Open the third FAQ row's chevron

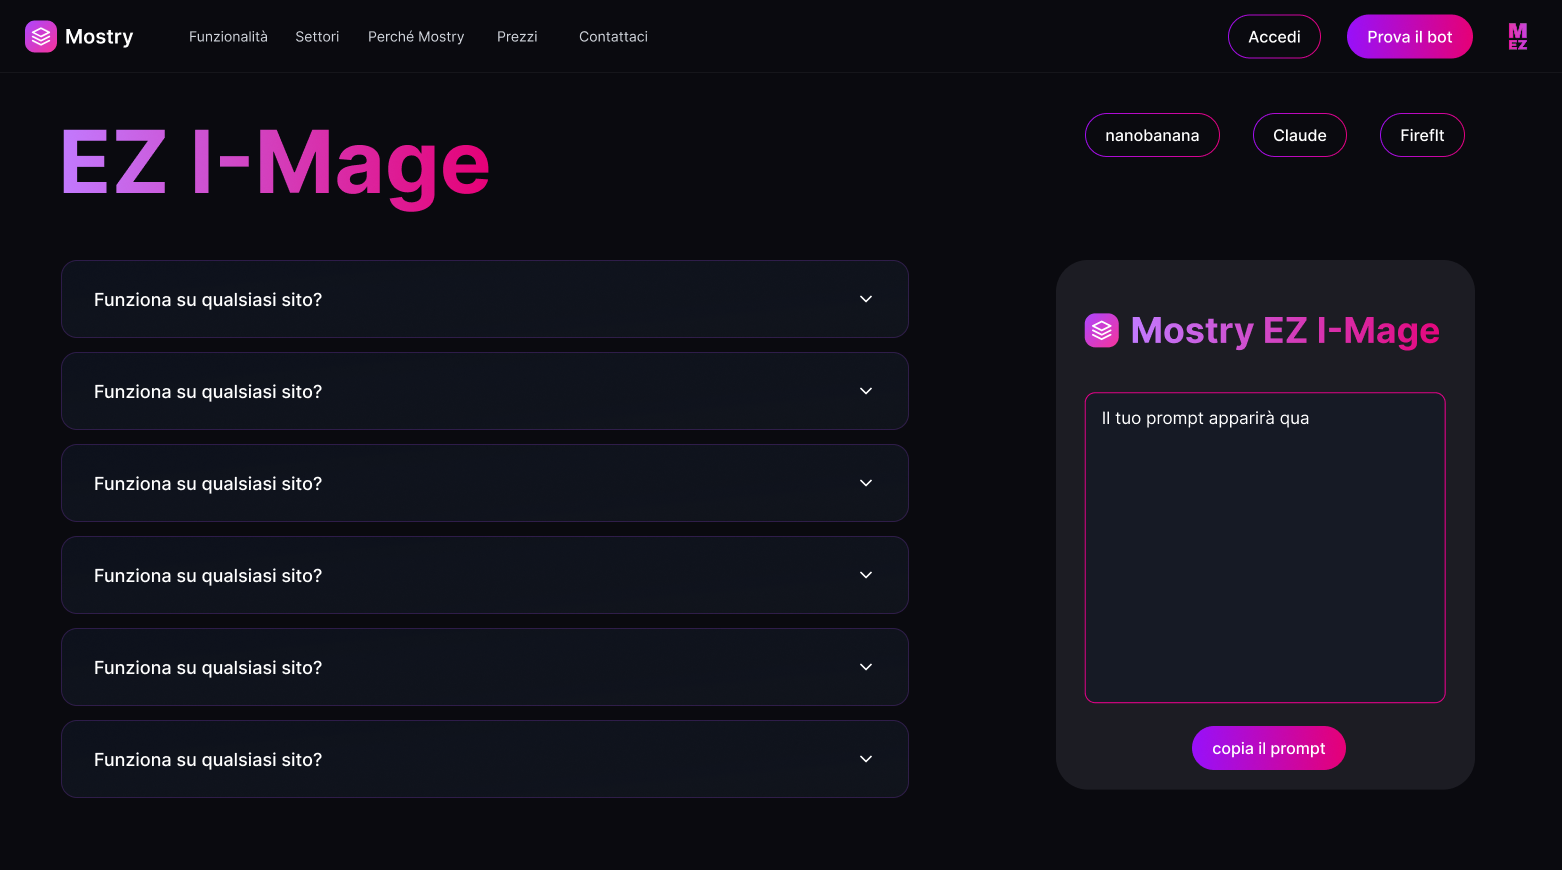[866, 483]
